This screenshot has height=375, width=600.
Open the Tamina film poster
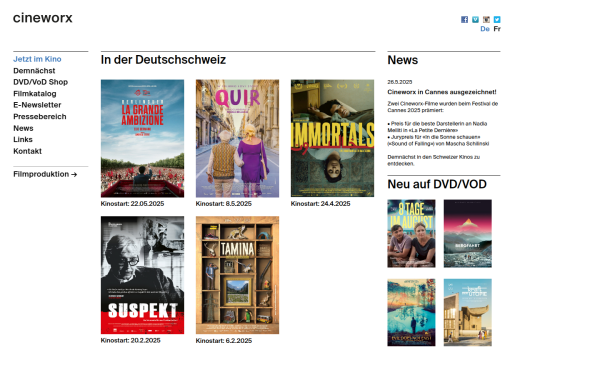[x=237, y=275]
